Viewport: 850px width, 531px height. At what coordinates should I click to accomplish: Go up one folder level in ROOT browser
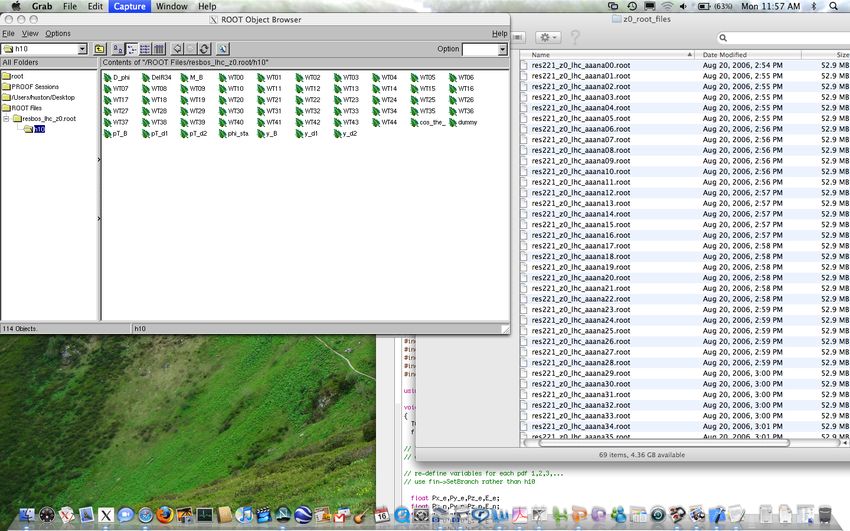pos(100,49)
